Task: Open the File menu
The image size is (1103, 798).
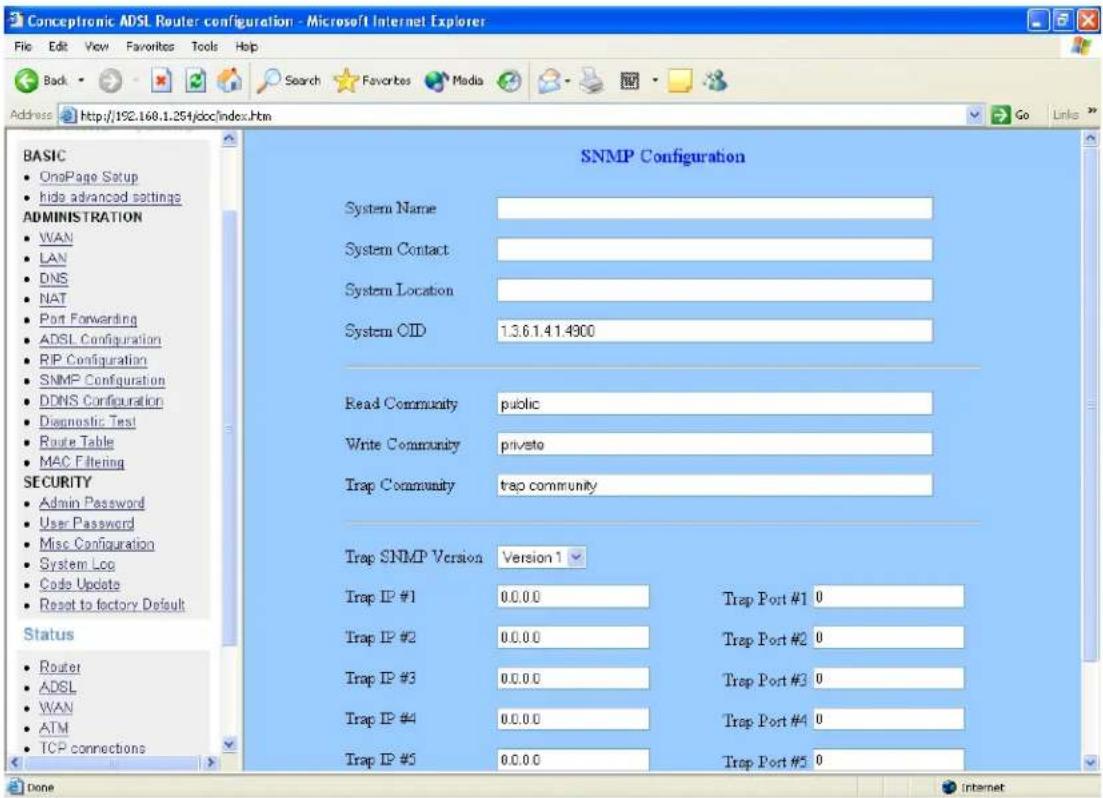Action: [23, 46]
